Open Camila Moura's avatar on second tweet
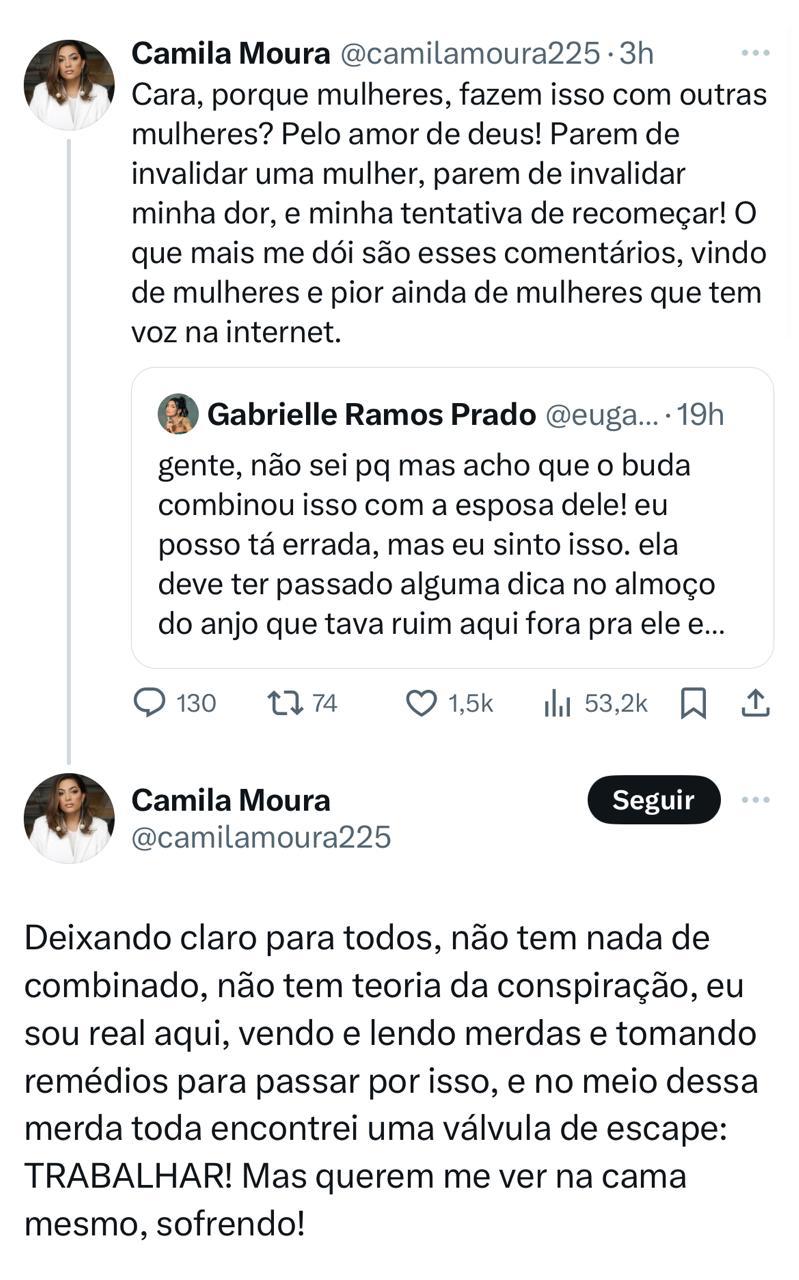The width and height of the screenshot is (799, 1280). tap(69, 818)
